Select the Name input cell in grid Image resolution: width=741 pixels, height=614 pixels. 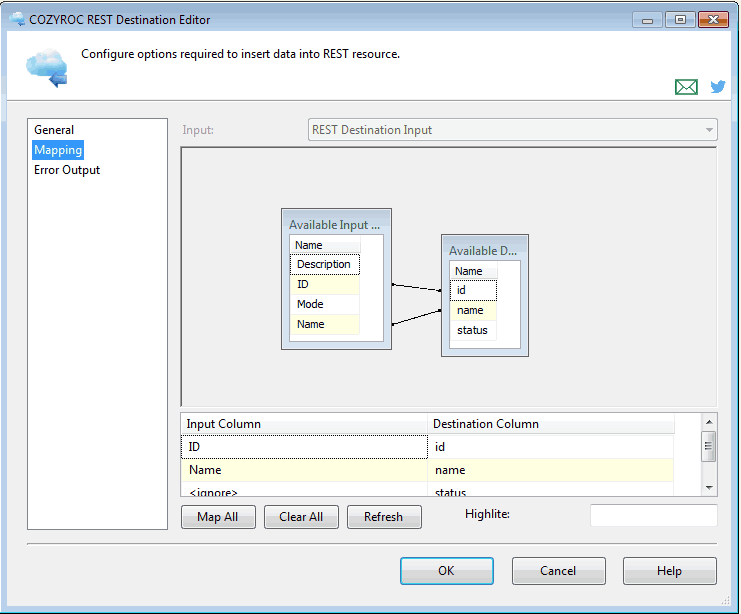coord(304,470)
